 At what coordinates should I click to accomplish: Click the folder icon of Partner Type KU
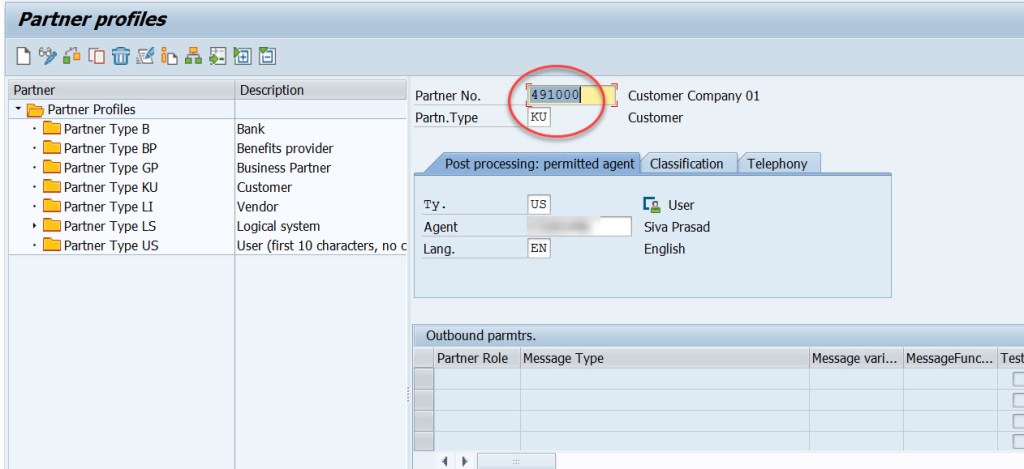[x=52, y=187]
